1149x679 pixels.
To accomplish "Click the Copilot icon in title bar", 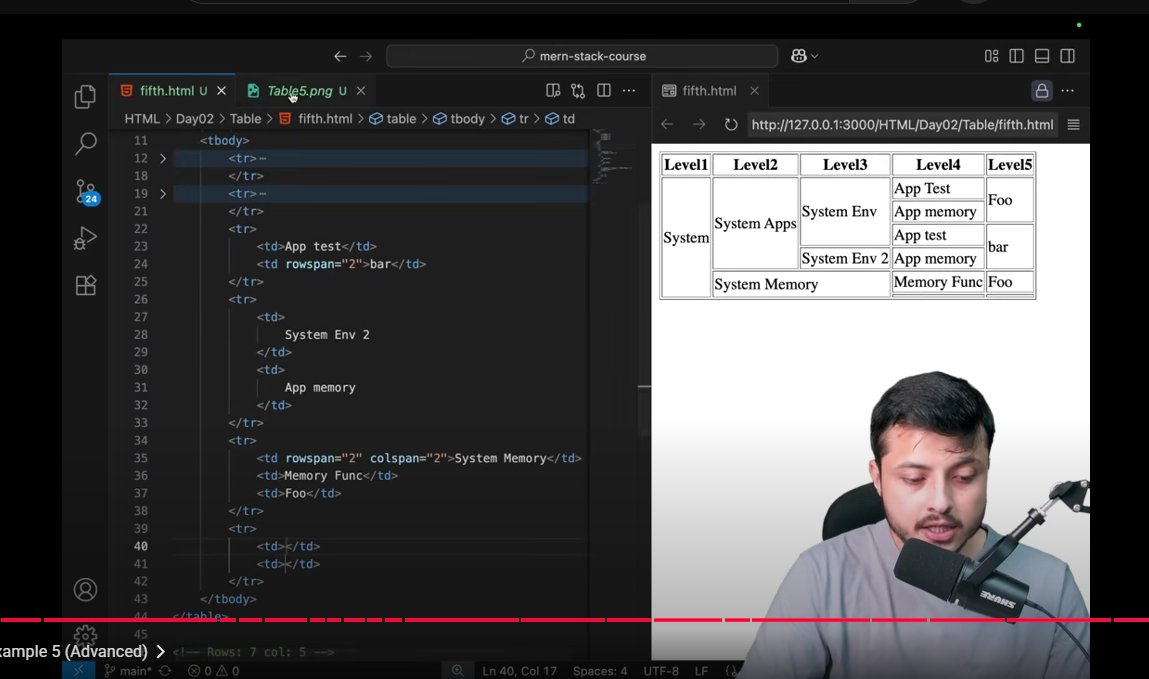I will click(x=799, y=56).
